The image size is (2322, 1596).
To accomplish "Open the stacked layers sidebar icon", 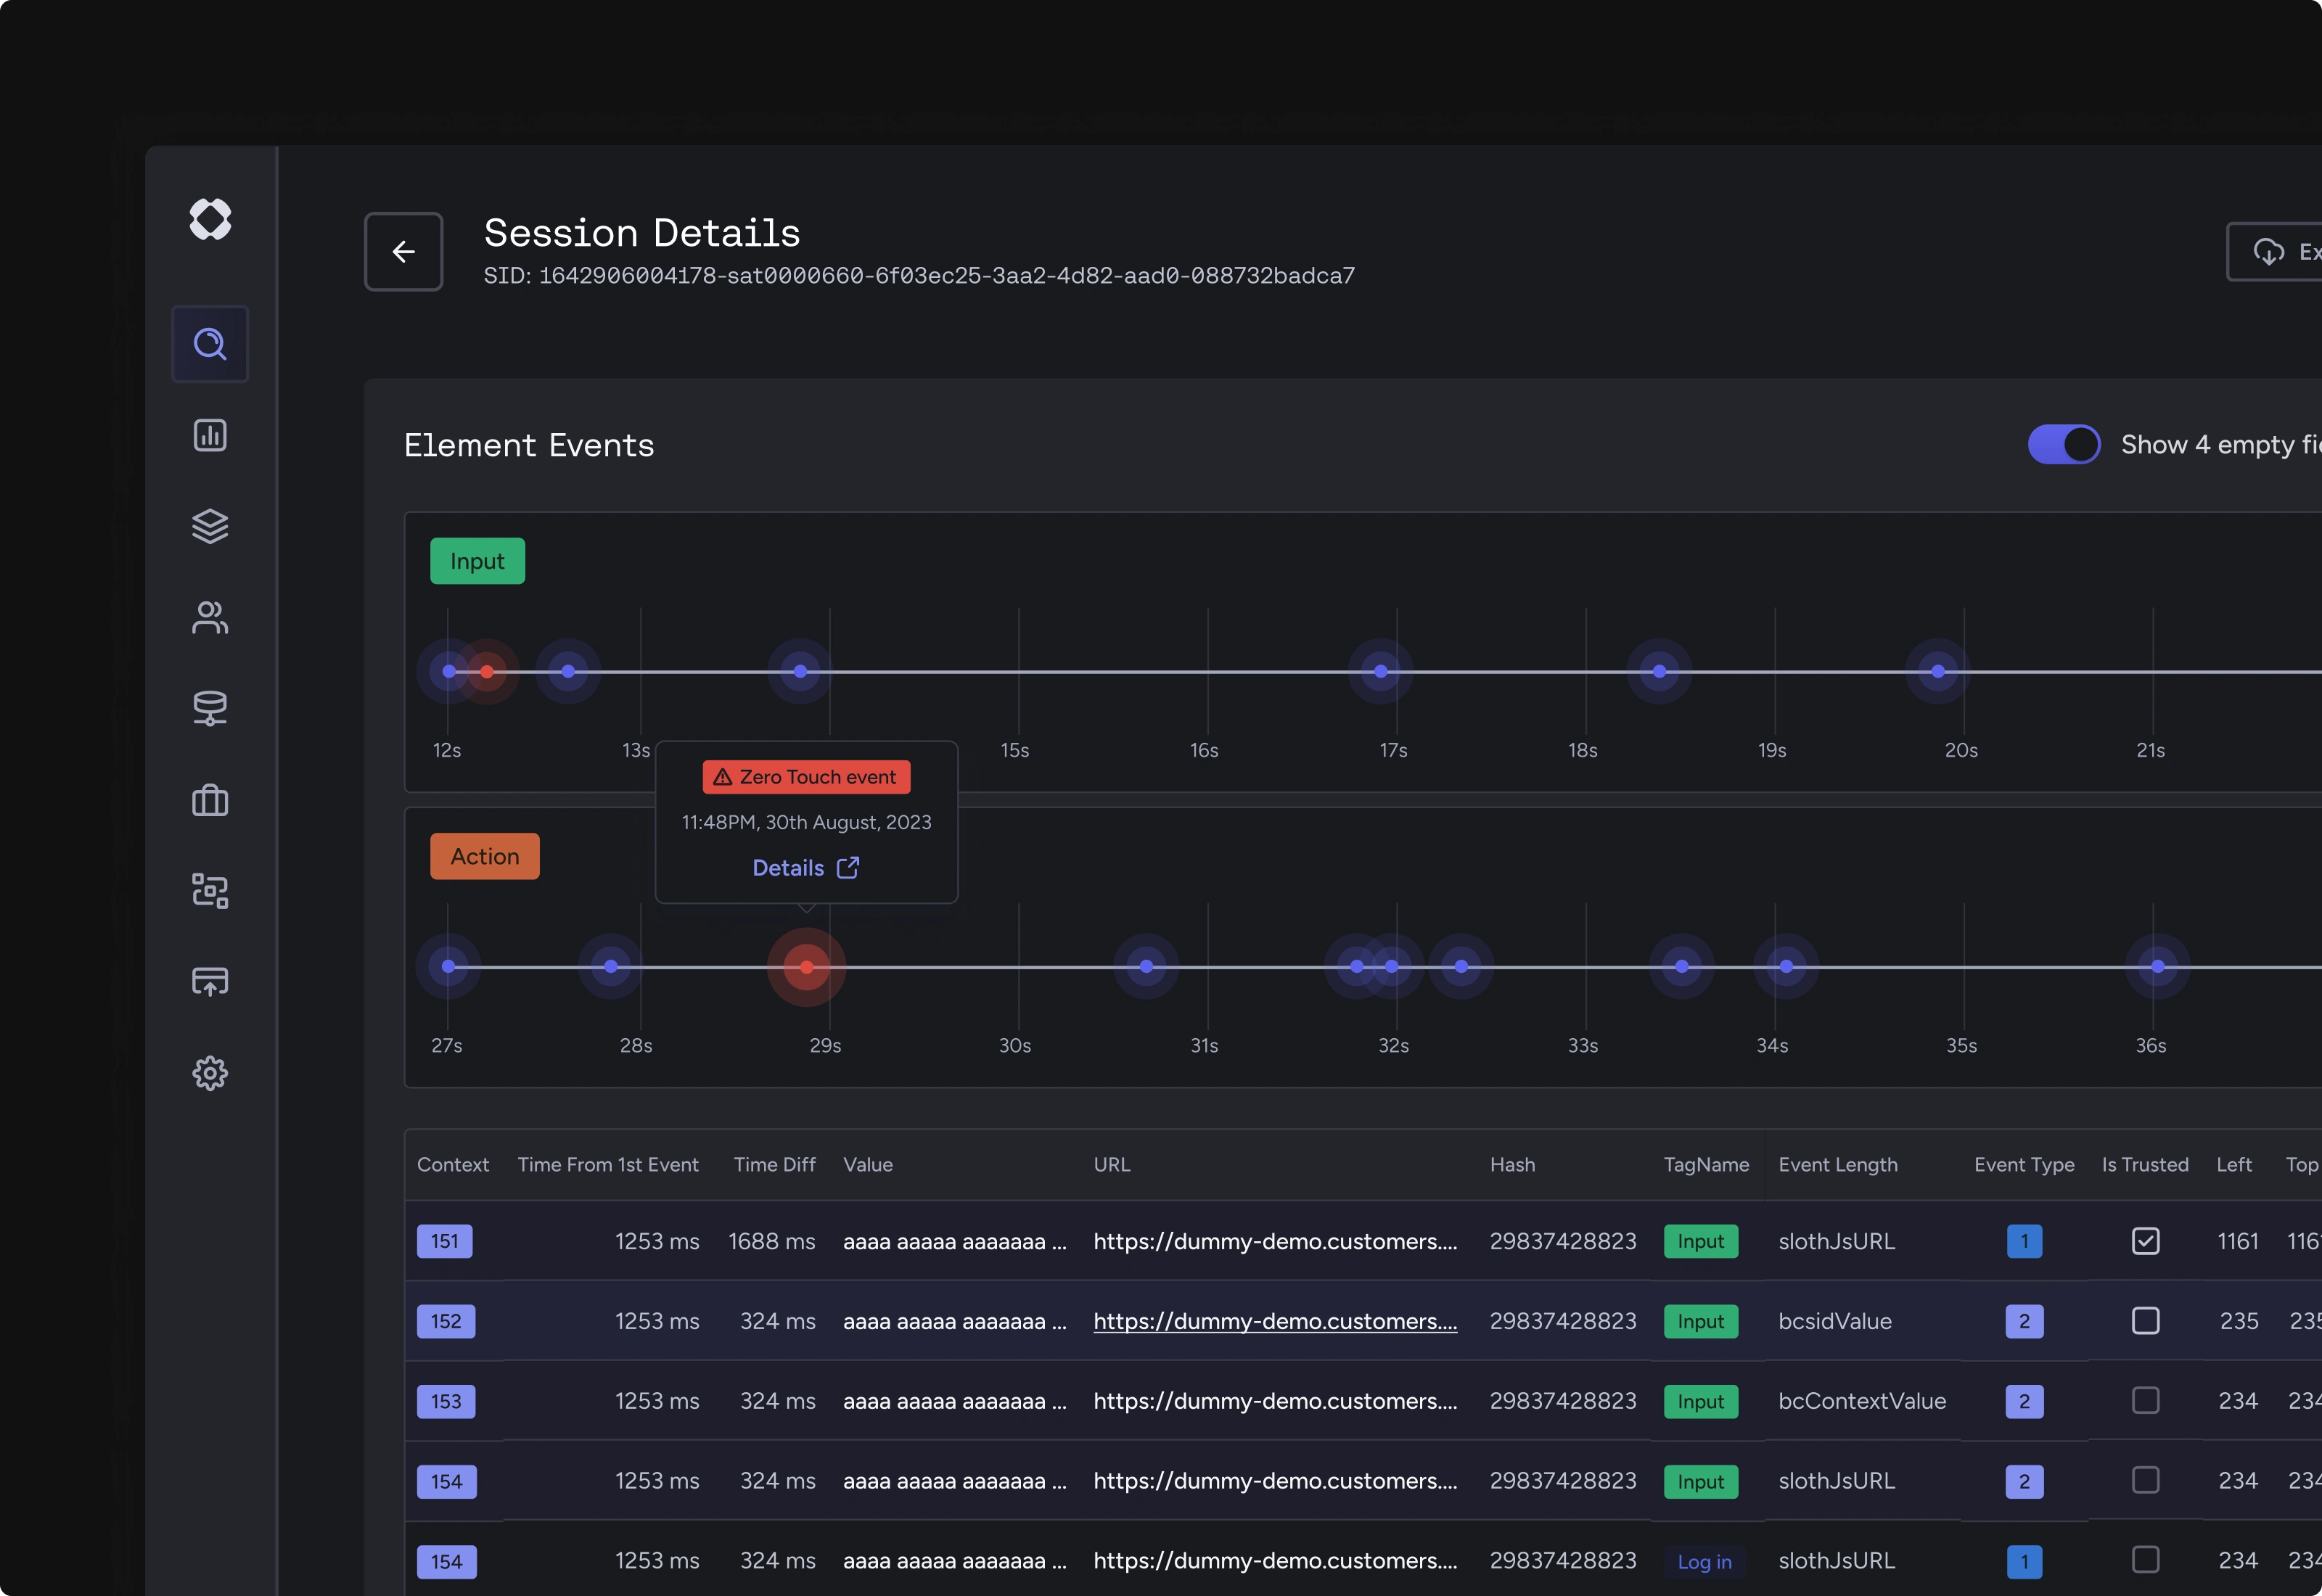I will [x=210, y=526].
